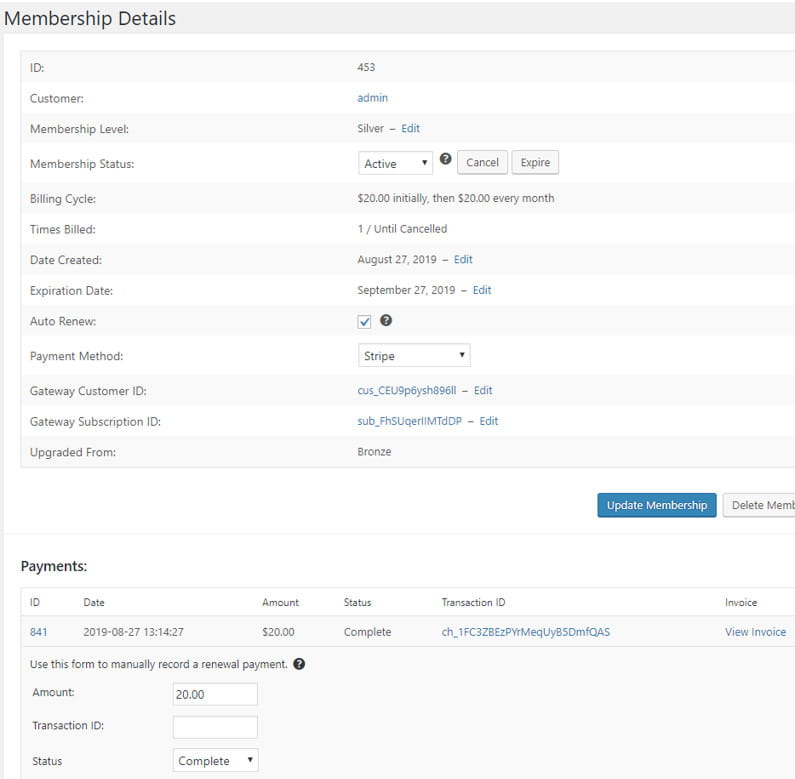Edit the Date Created value

tap(463, 260)
